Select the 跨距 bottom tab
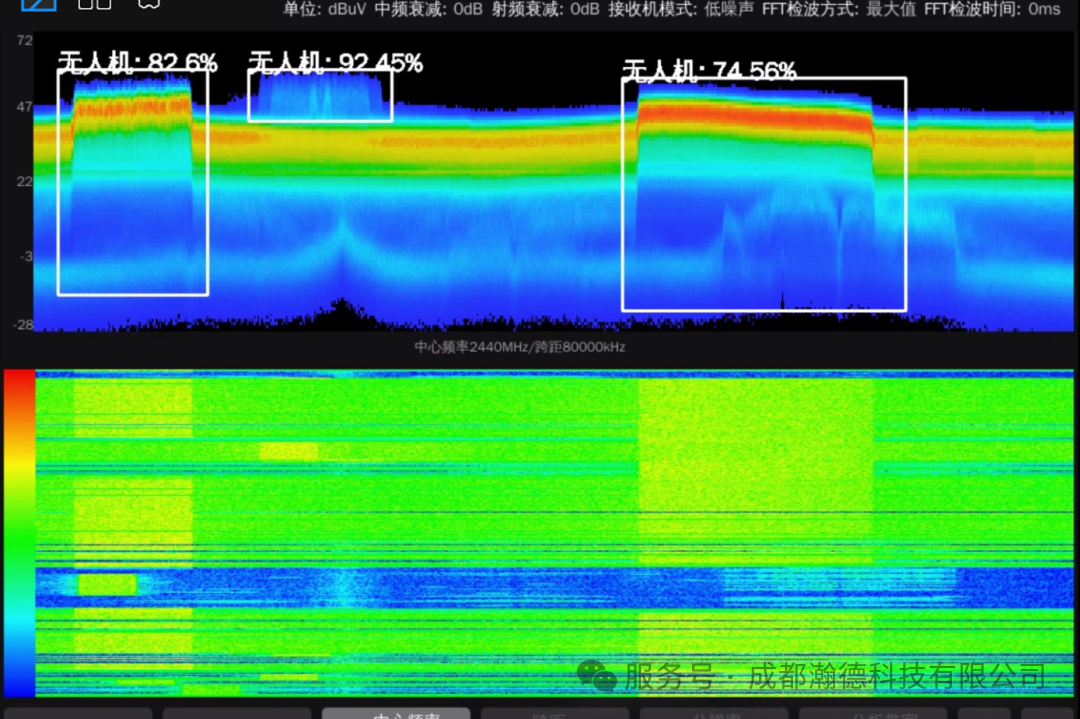This screenshot has width=1080, height=719. click(554, 713)
